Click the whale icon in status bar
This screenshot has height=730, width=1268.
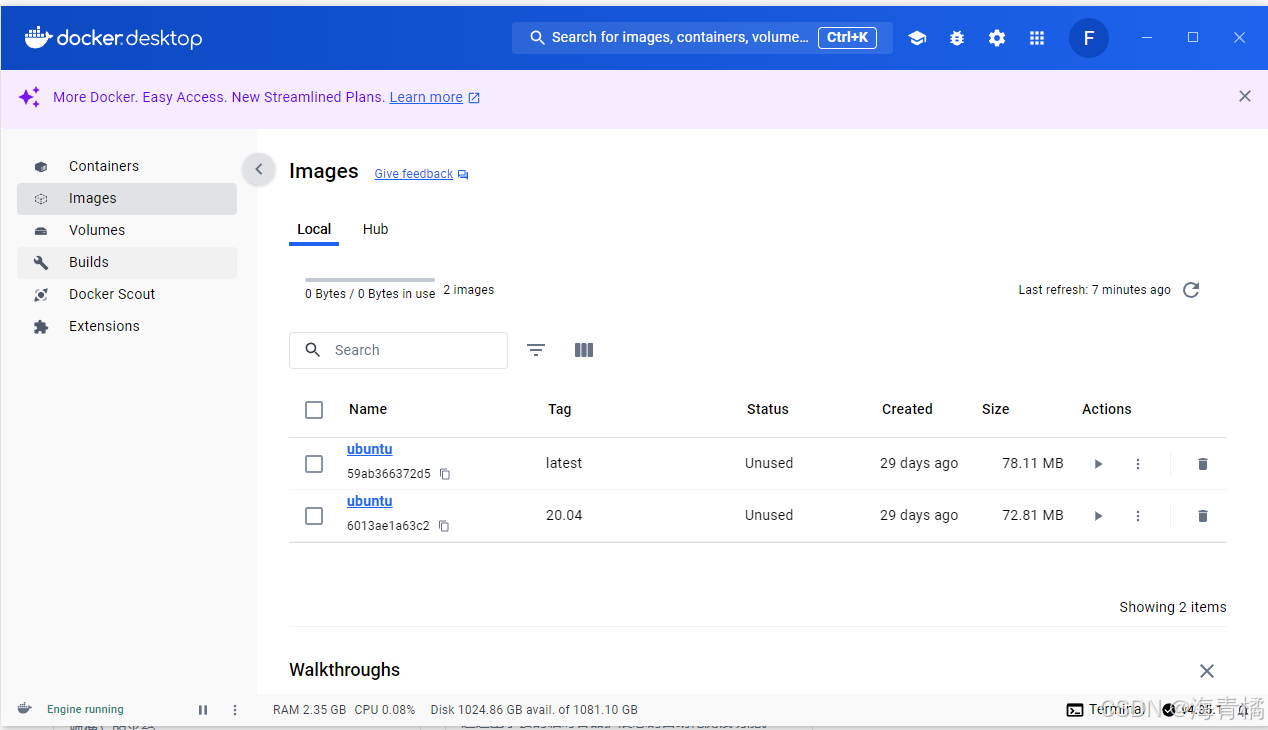24,709
